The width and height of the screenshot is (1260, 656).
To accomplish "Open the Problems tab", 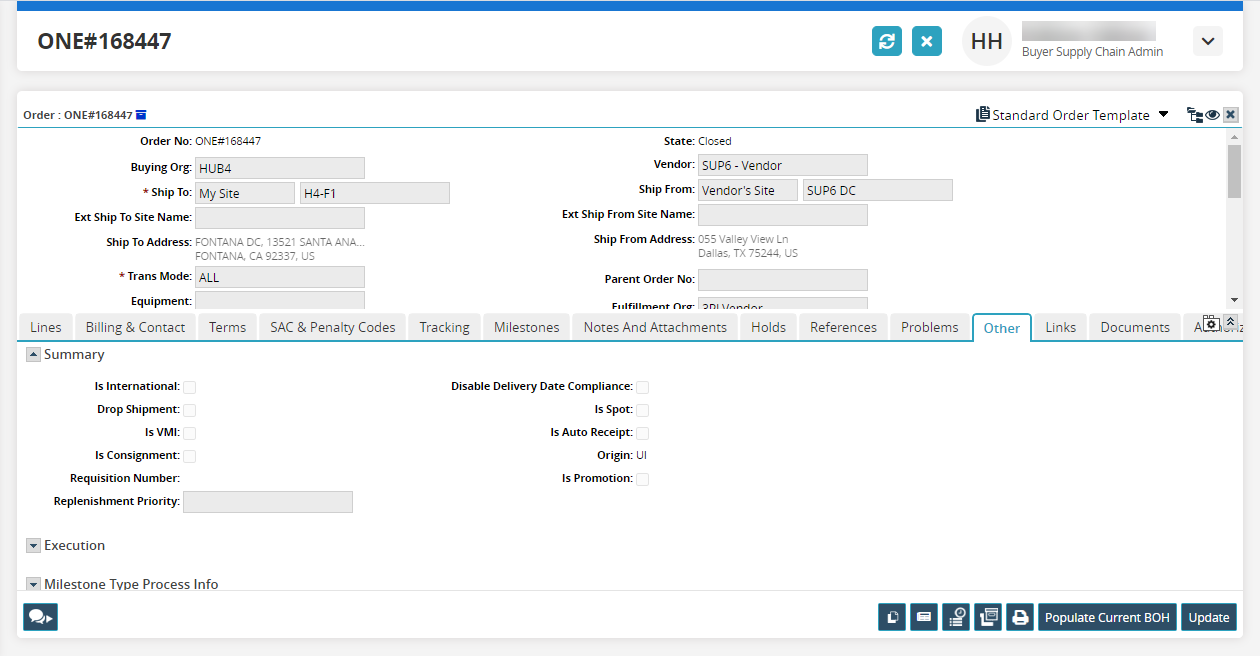I will (x=929, y=327).
